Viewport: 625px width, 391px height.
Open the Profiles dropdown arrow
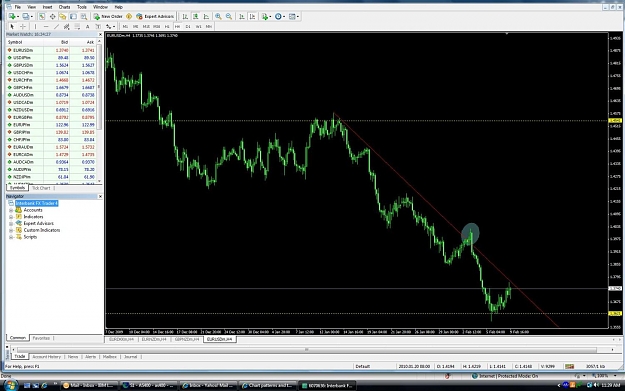pyautogui.click(x=31, y=17)
